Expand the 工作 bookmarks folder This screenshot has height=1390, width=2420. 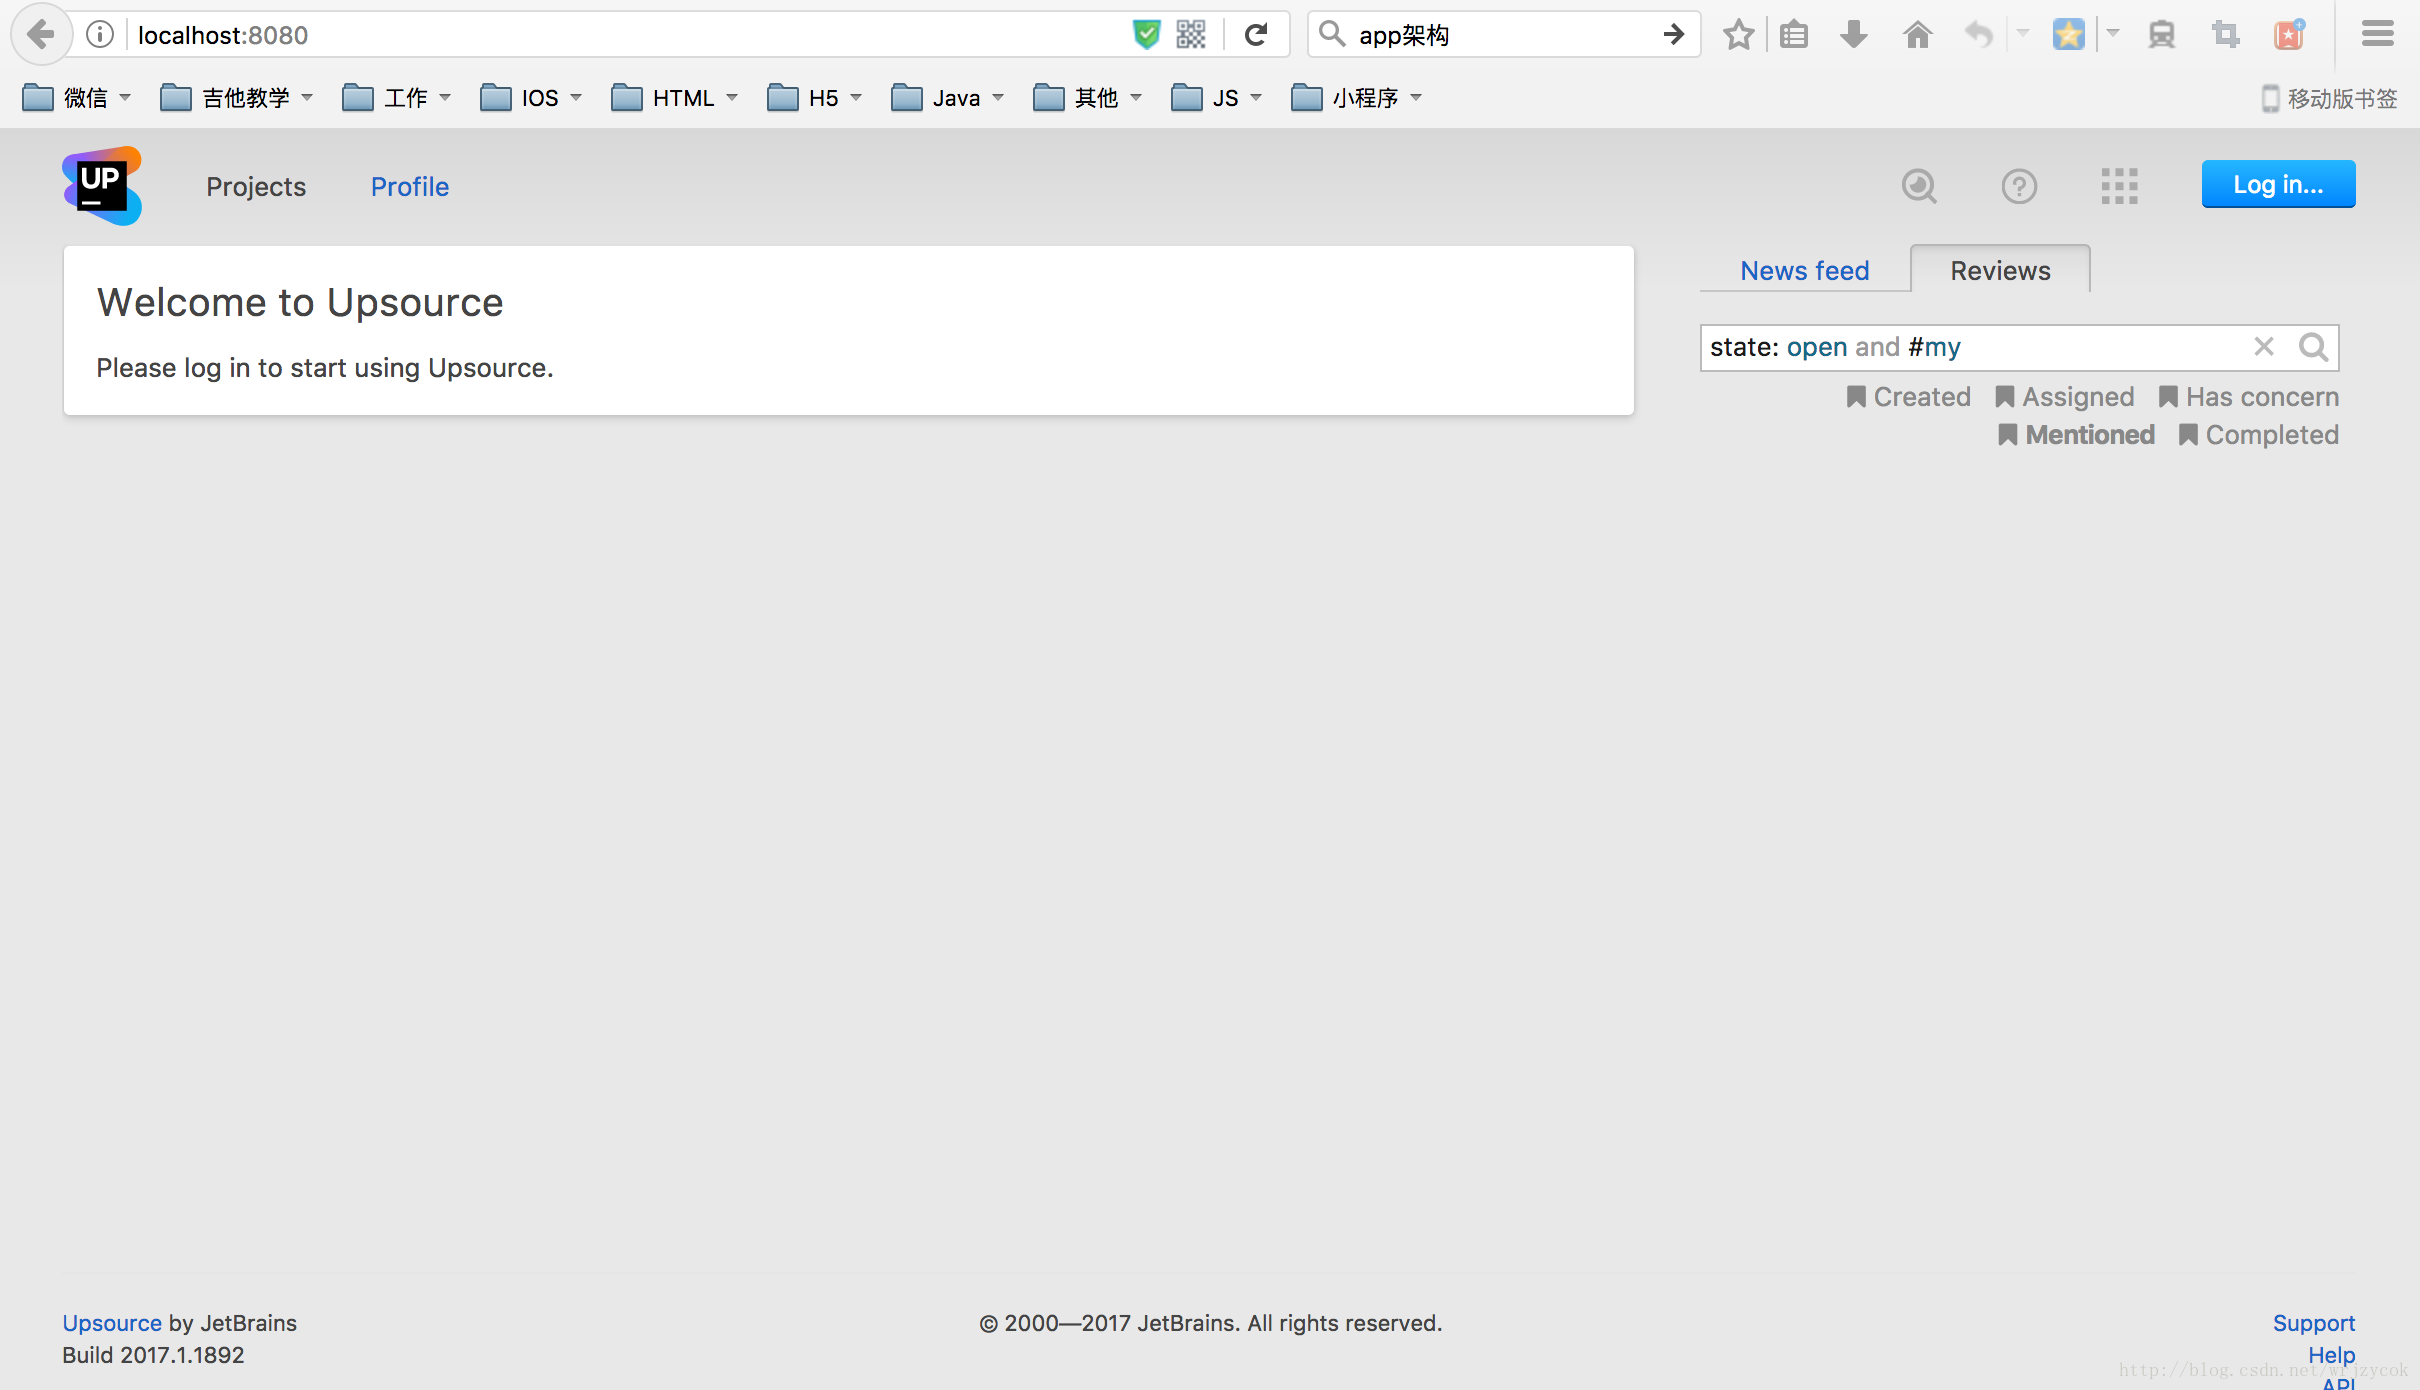click(x=397, y=98)
